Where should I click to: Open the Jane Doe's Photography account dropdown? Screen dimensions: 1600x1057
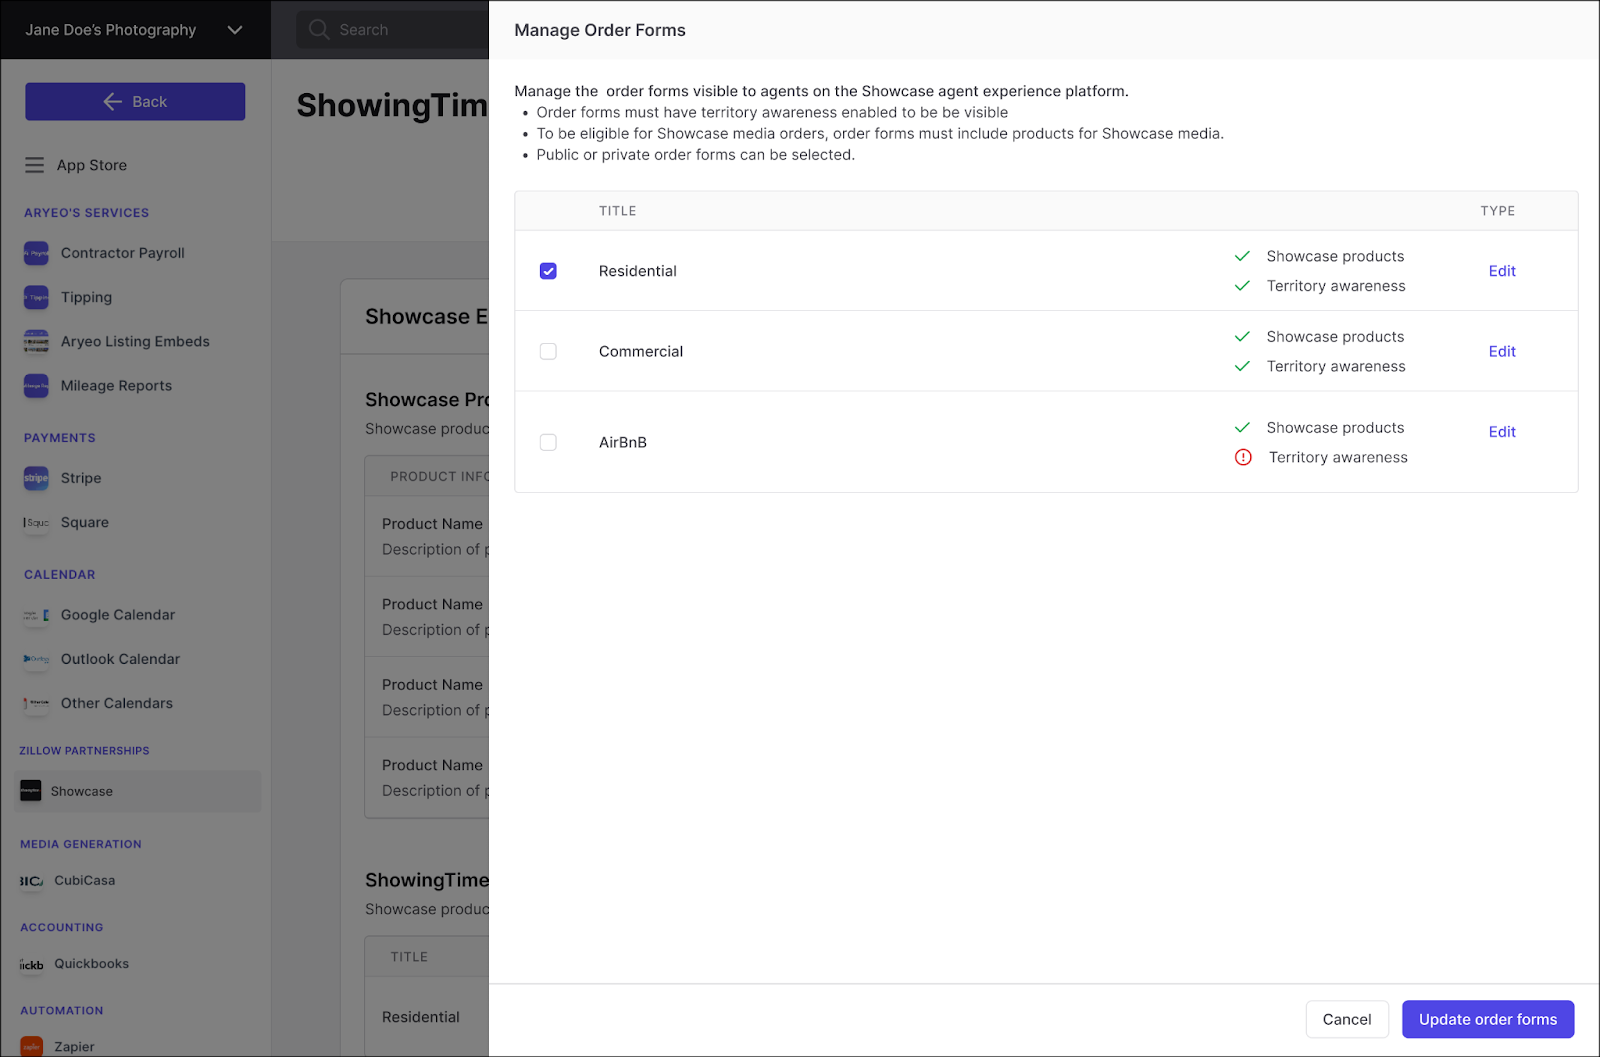point(135,30)
